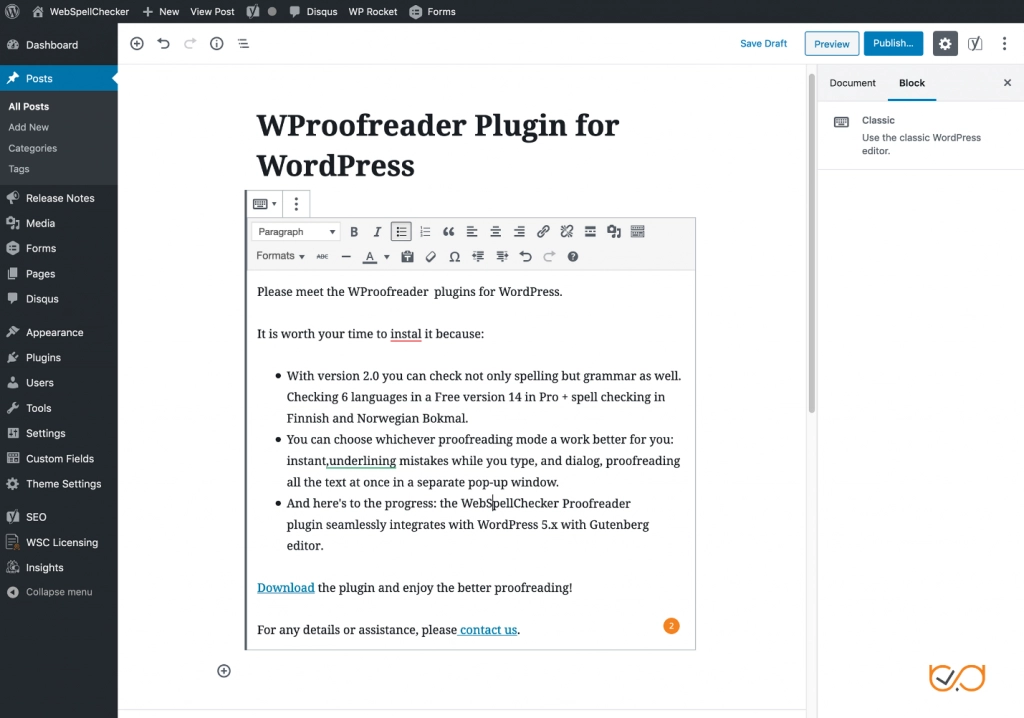1024x718 pixels.
Task: Click the Italic formatting icon
Action: click(377, 231)
